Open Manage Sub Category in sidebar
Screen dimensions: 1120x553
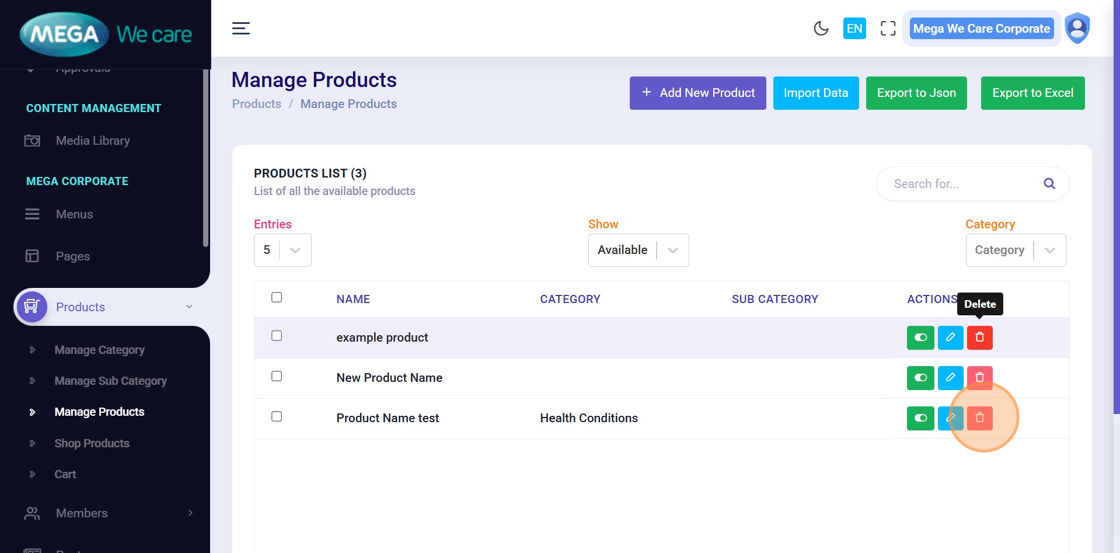(x=110, y=381)
